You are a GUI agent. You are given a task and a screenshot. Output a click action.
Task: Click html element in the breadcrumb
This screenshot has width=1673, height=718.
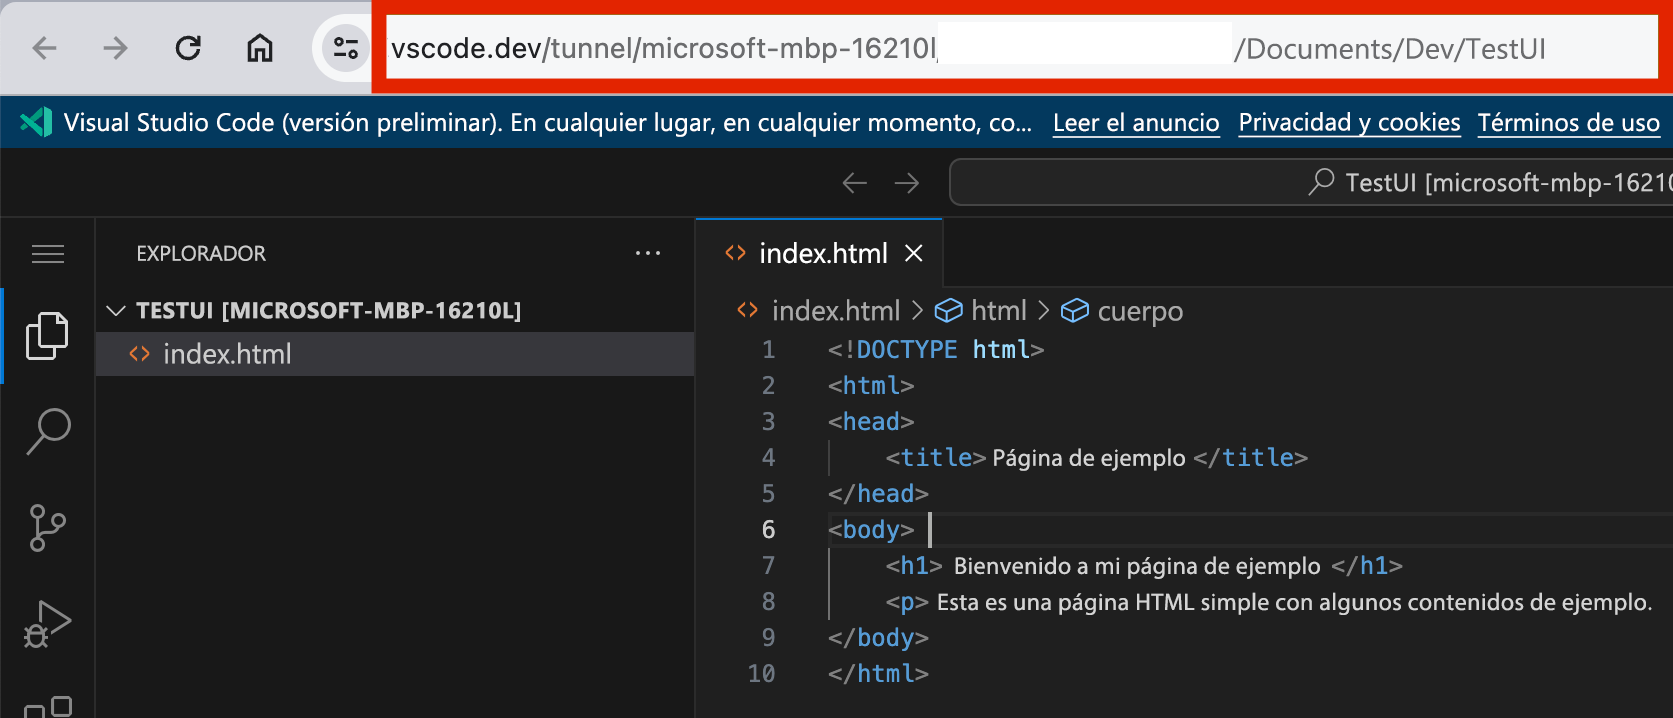(999, 311)
